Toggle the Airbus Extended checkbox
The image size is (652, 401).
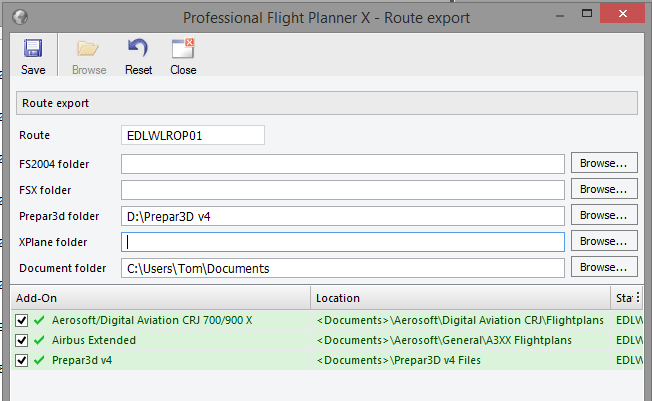(x=22, y=340)
